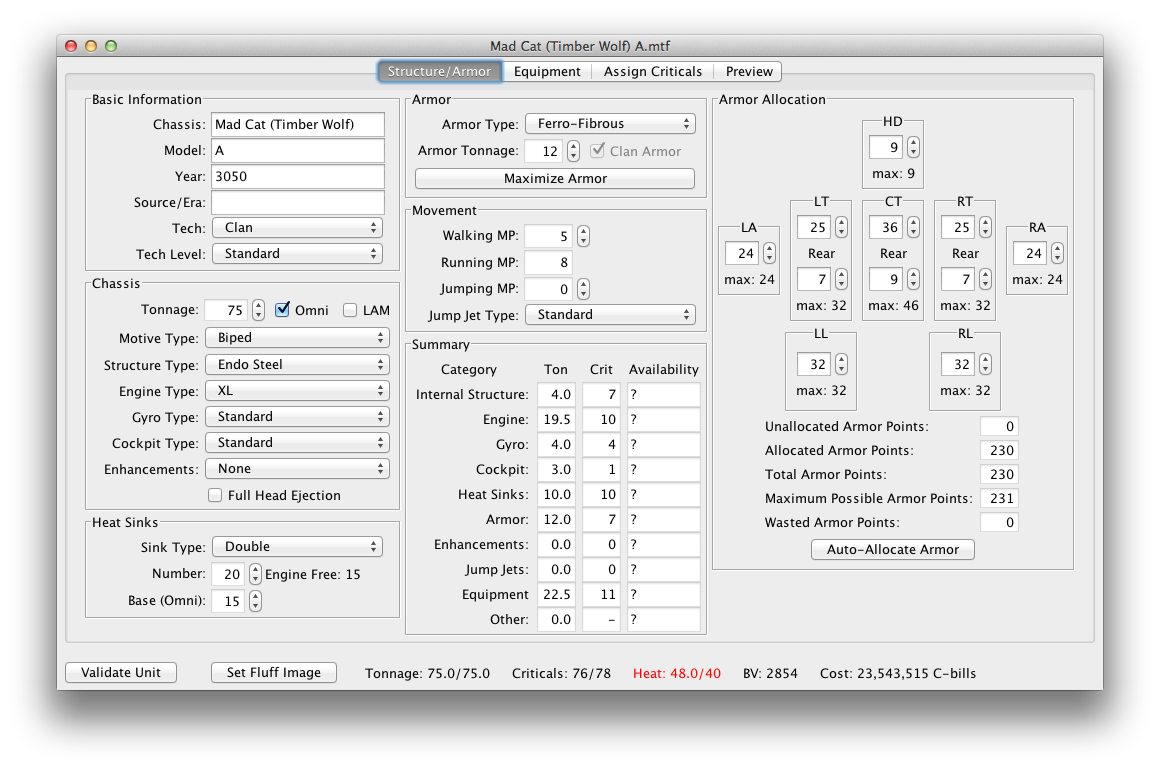Click the LT Rear armor stepper
The width and height of the screenshot is (1160, 769).
coord(841,279)
